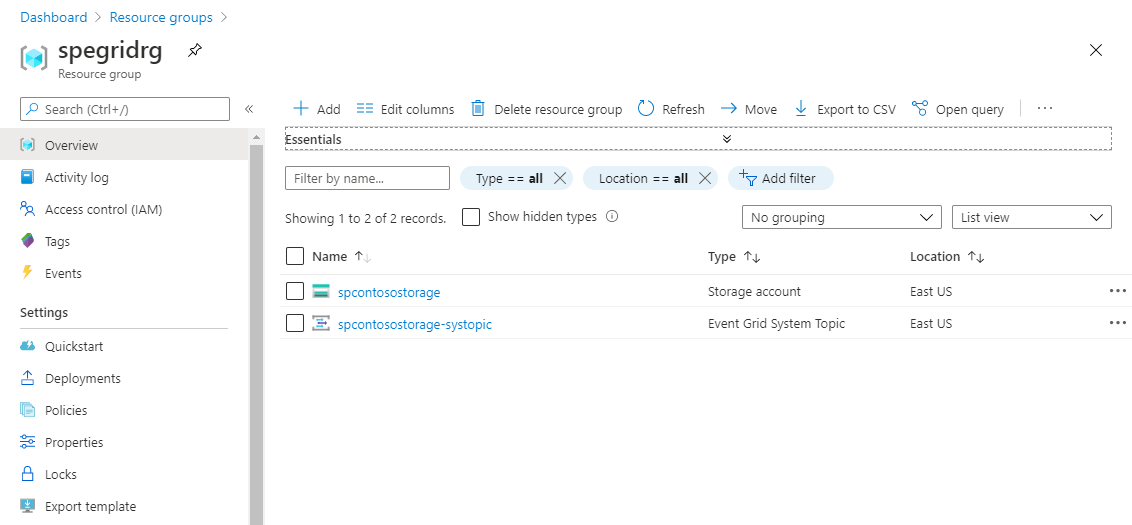The width and height of the screenshot is (1132, 525).
Task: Go to Access control (IAM)
Action: coord(103,209)
